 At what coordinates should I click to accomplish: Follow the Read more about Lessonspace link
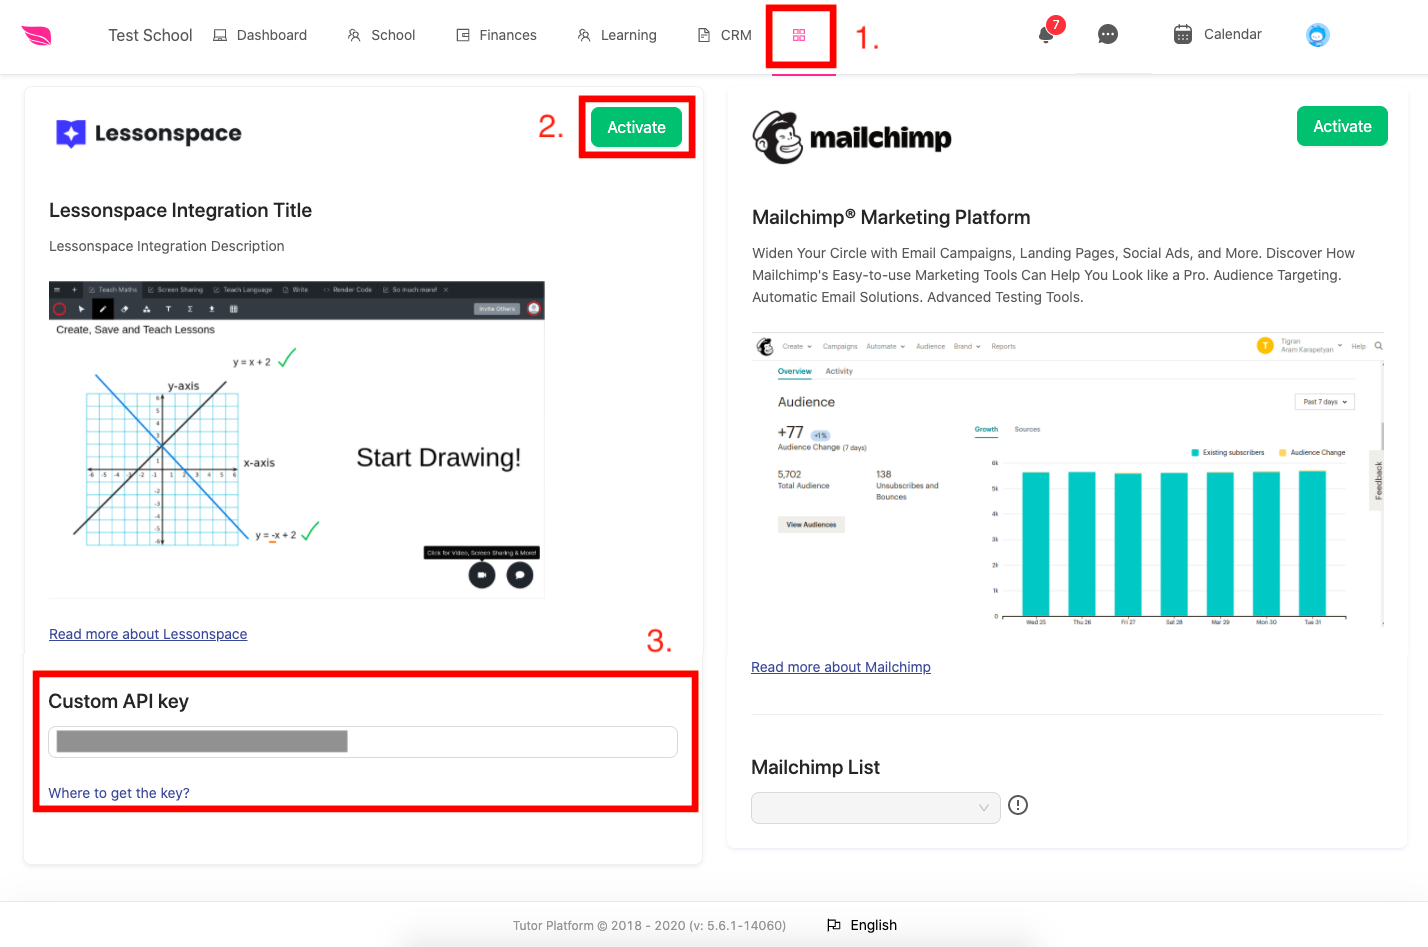[x=148, y=634]
